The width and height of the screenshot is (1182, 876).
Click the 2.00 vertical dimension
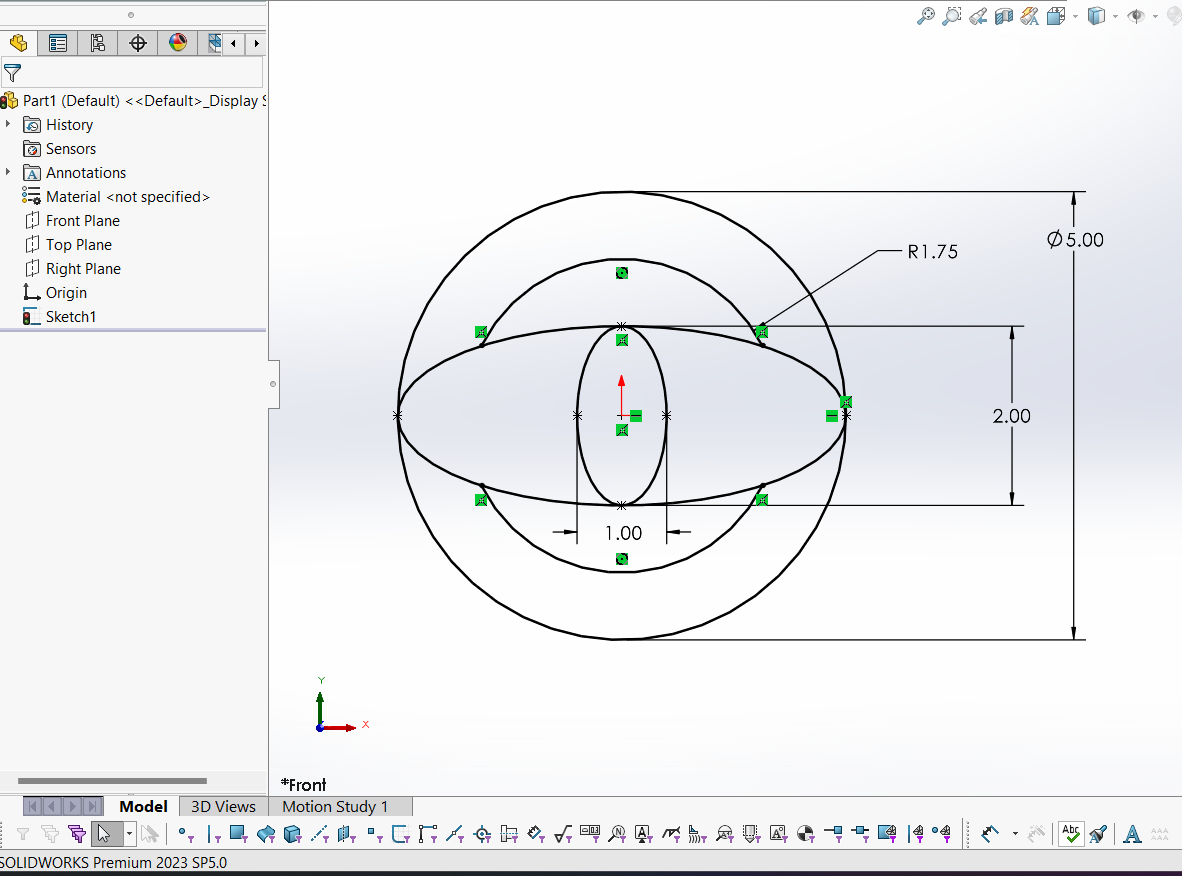coord(1012,416)
